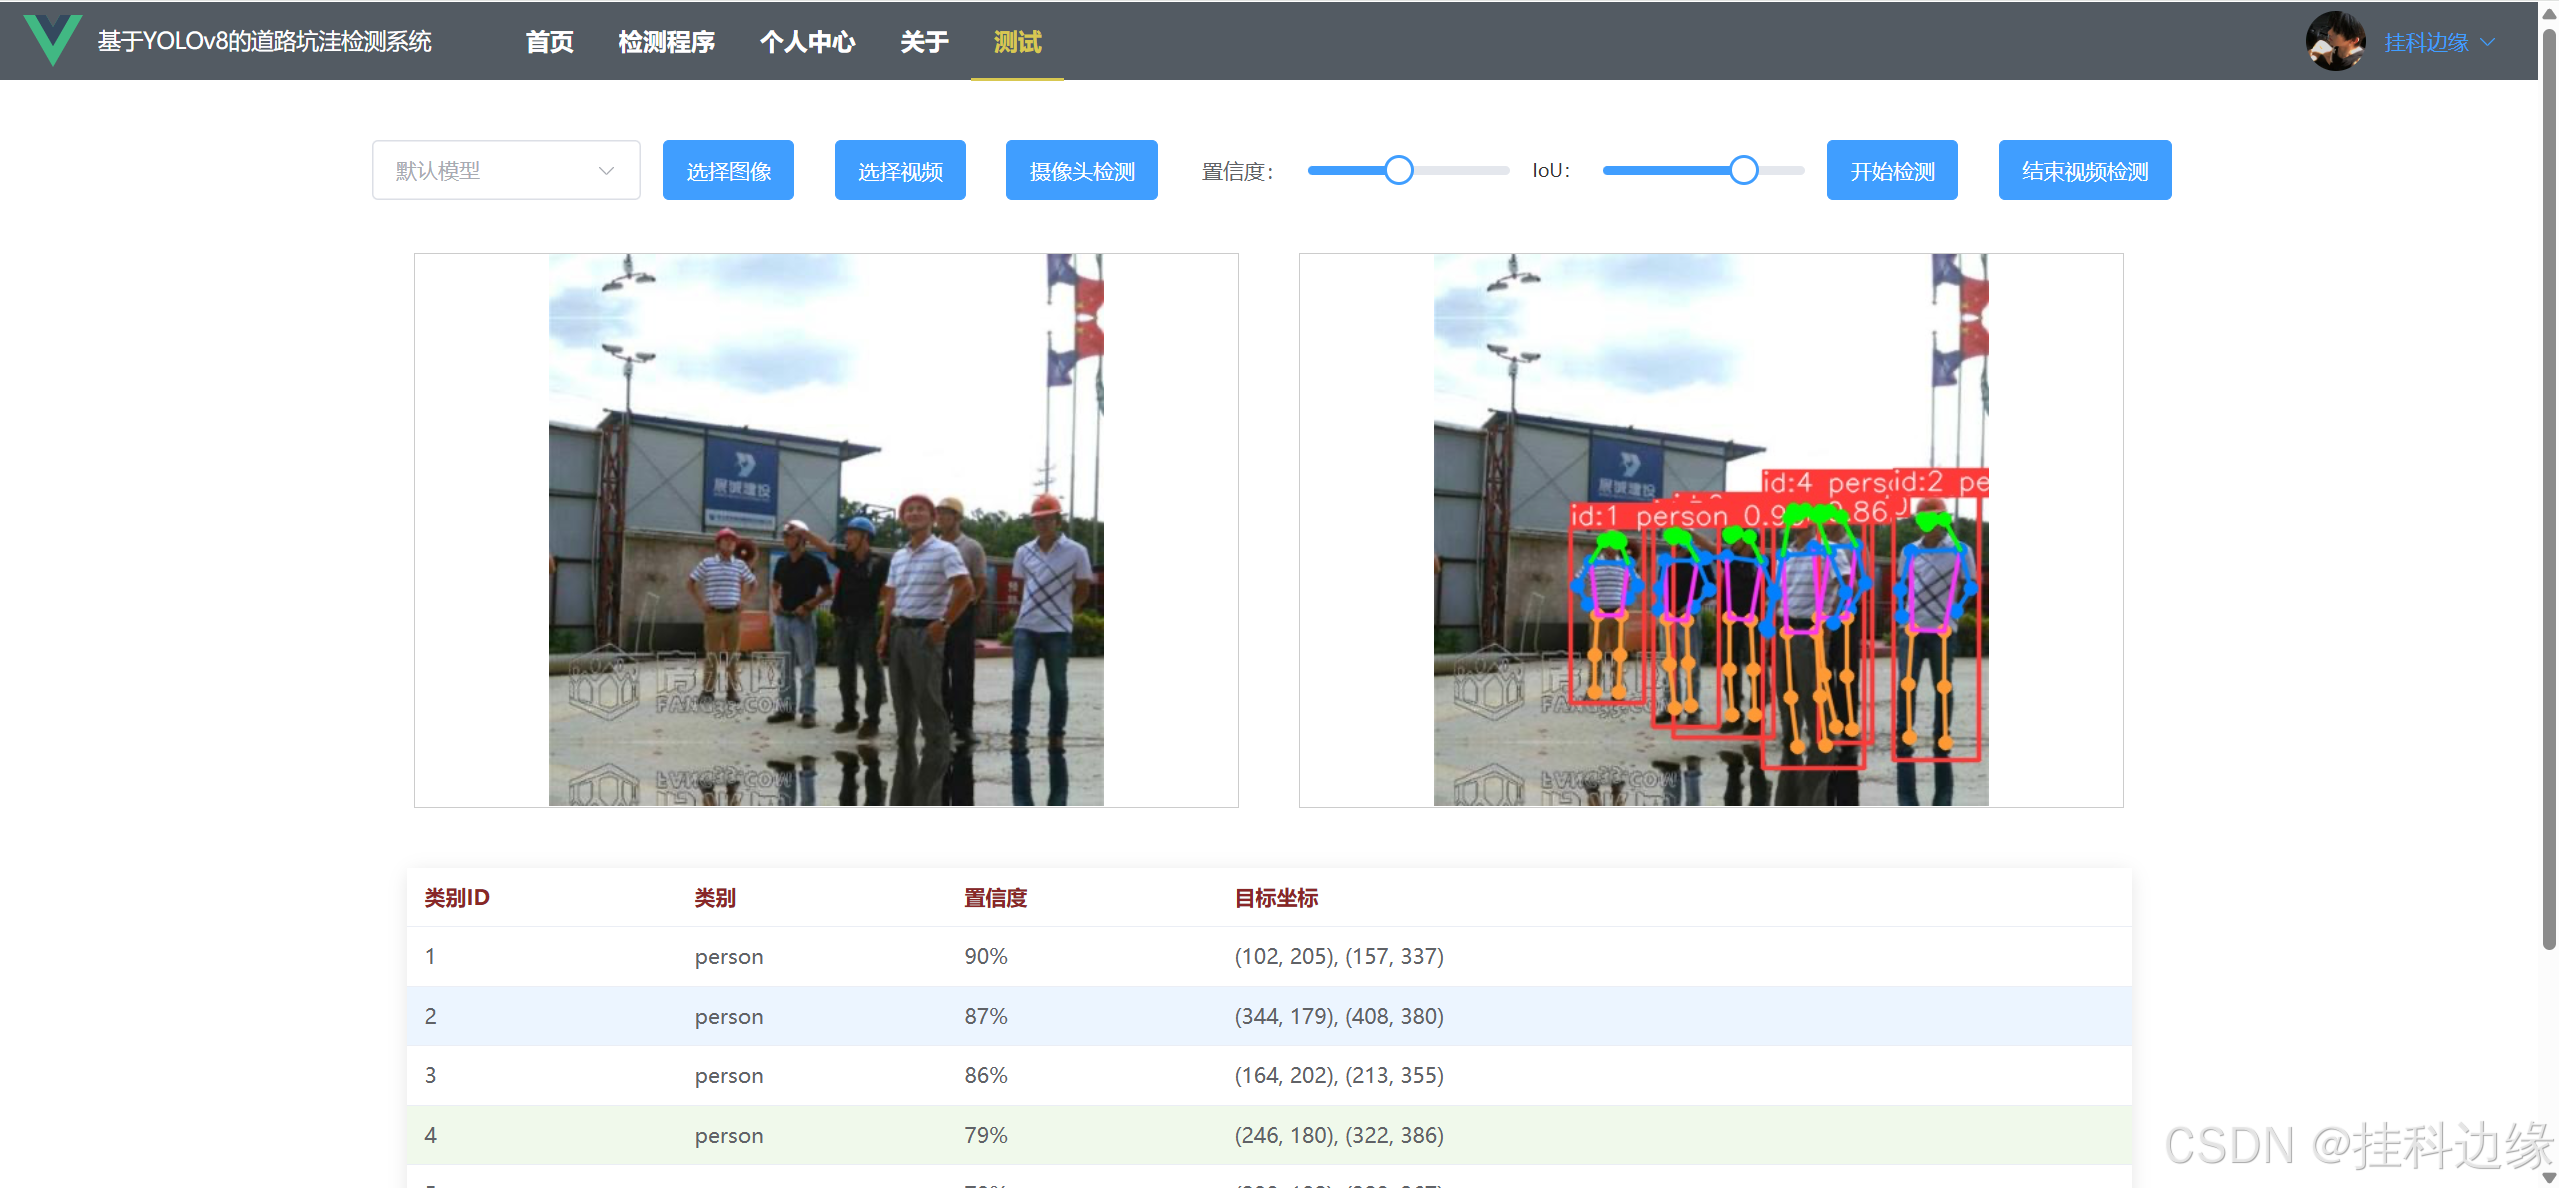Viewport: 2559px width, 1188px height.
Task: Click the IoU slider handle
Action: tap(1743, 171)
